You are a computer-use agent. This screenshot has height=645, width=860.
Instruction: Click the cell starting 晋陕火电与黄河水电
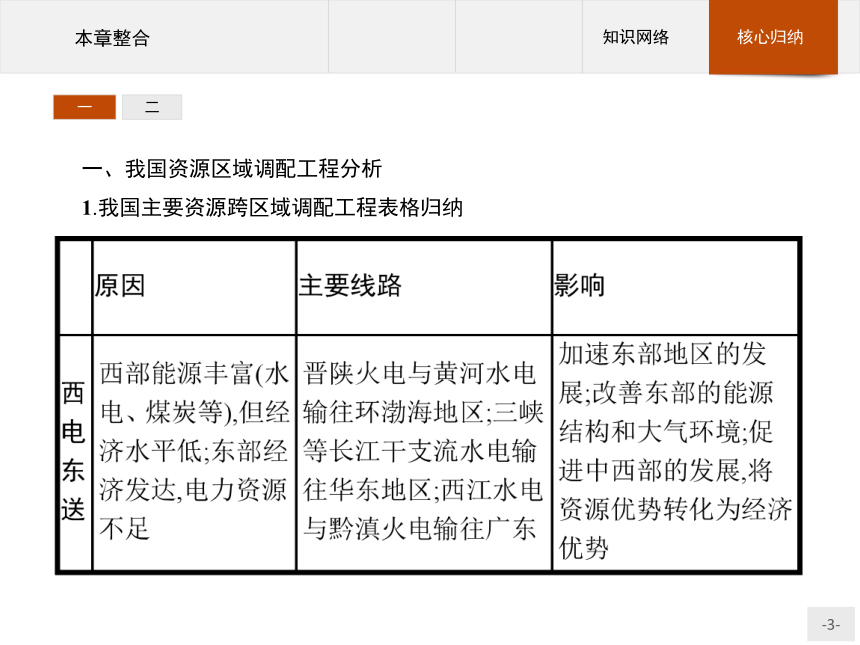coord(424,452)
